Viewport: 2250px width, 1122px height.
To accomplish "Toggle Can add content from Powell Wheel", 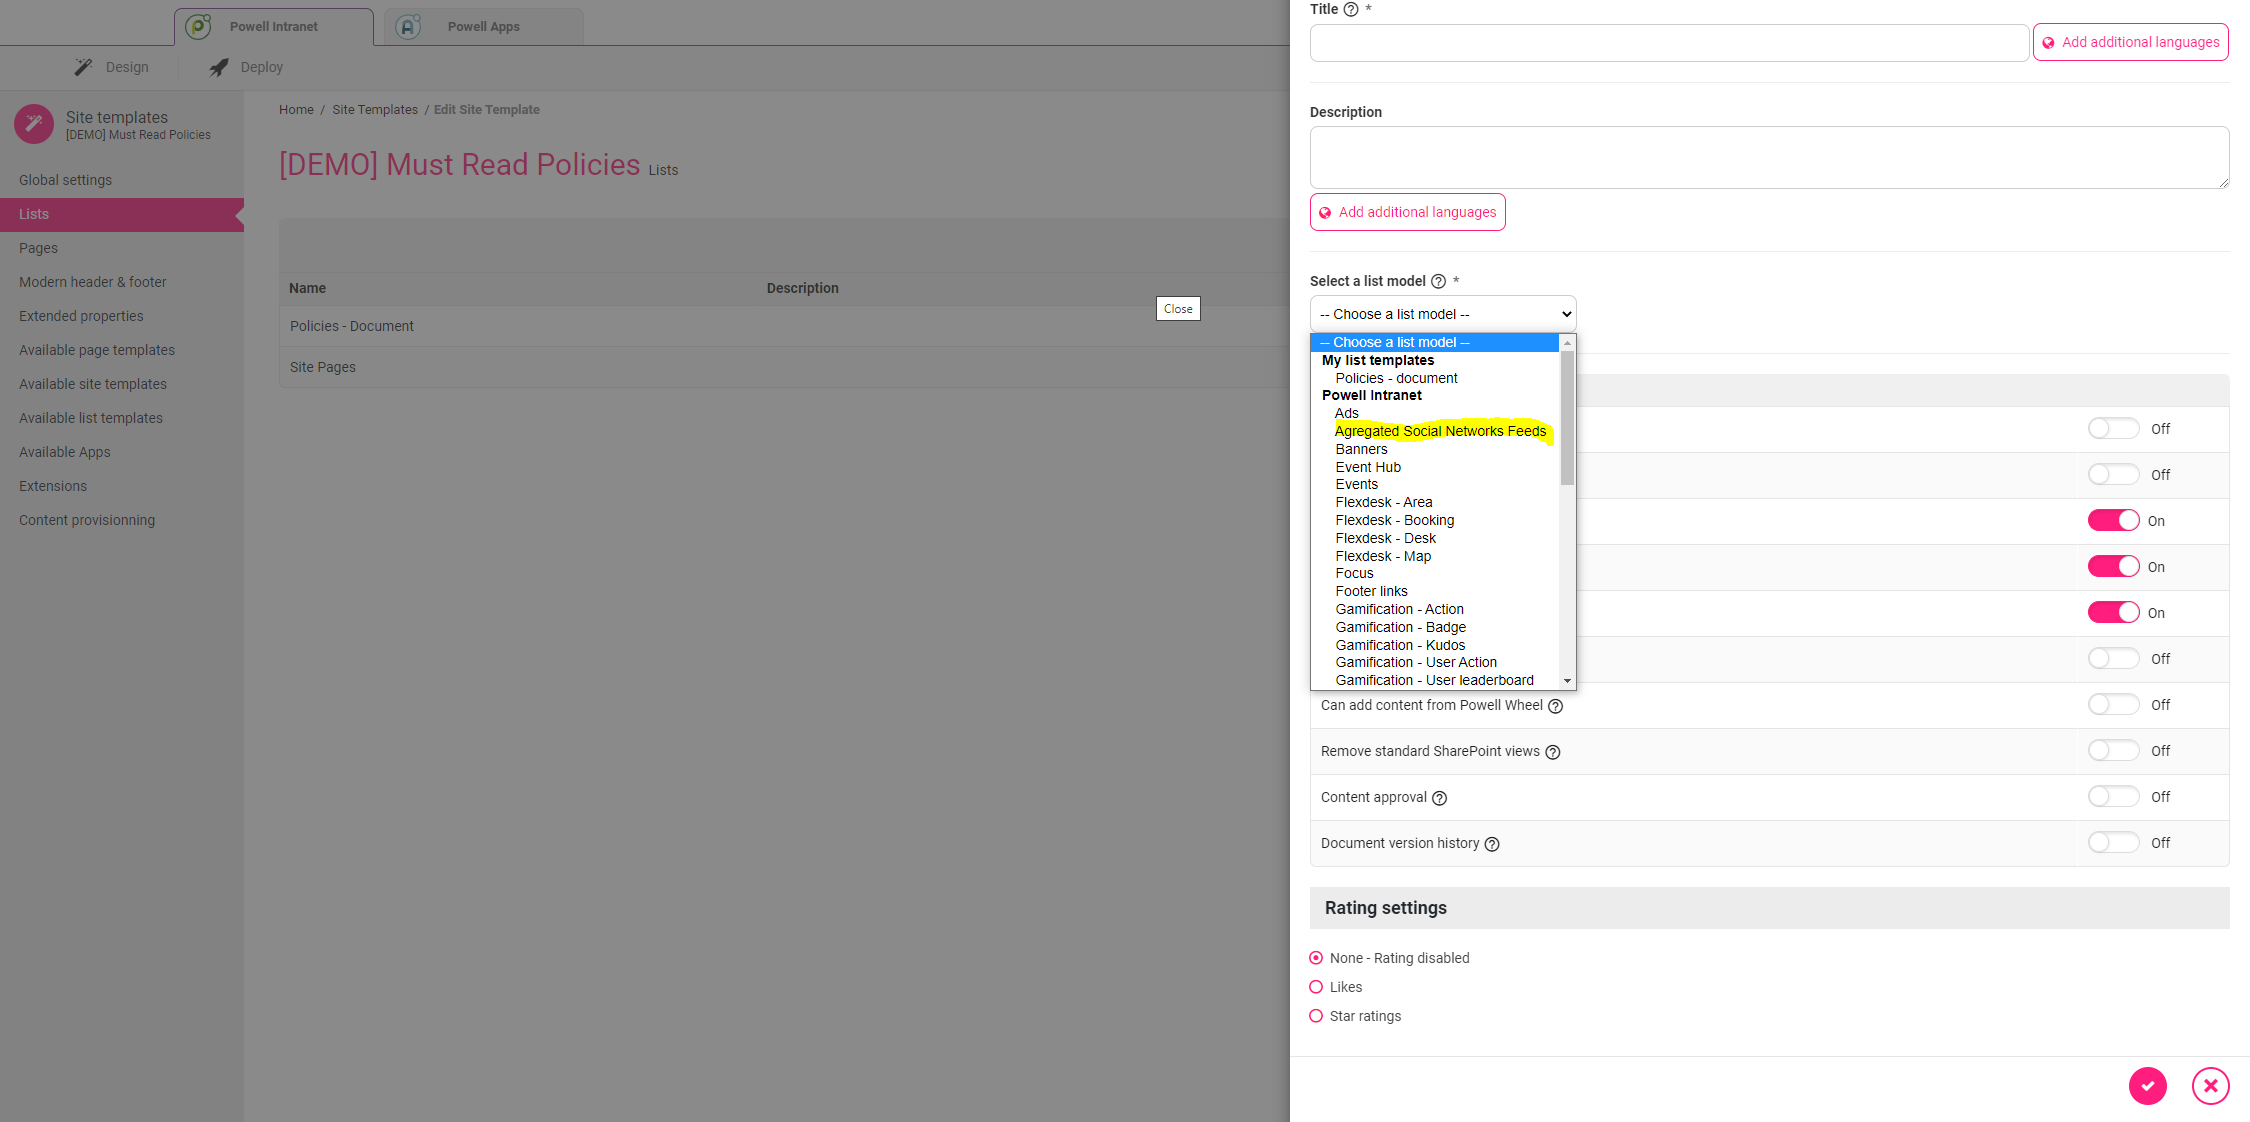I will click(x=2113, y=705).
